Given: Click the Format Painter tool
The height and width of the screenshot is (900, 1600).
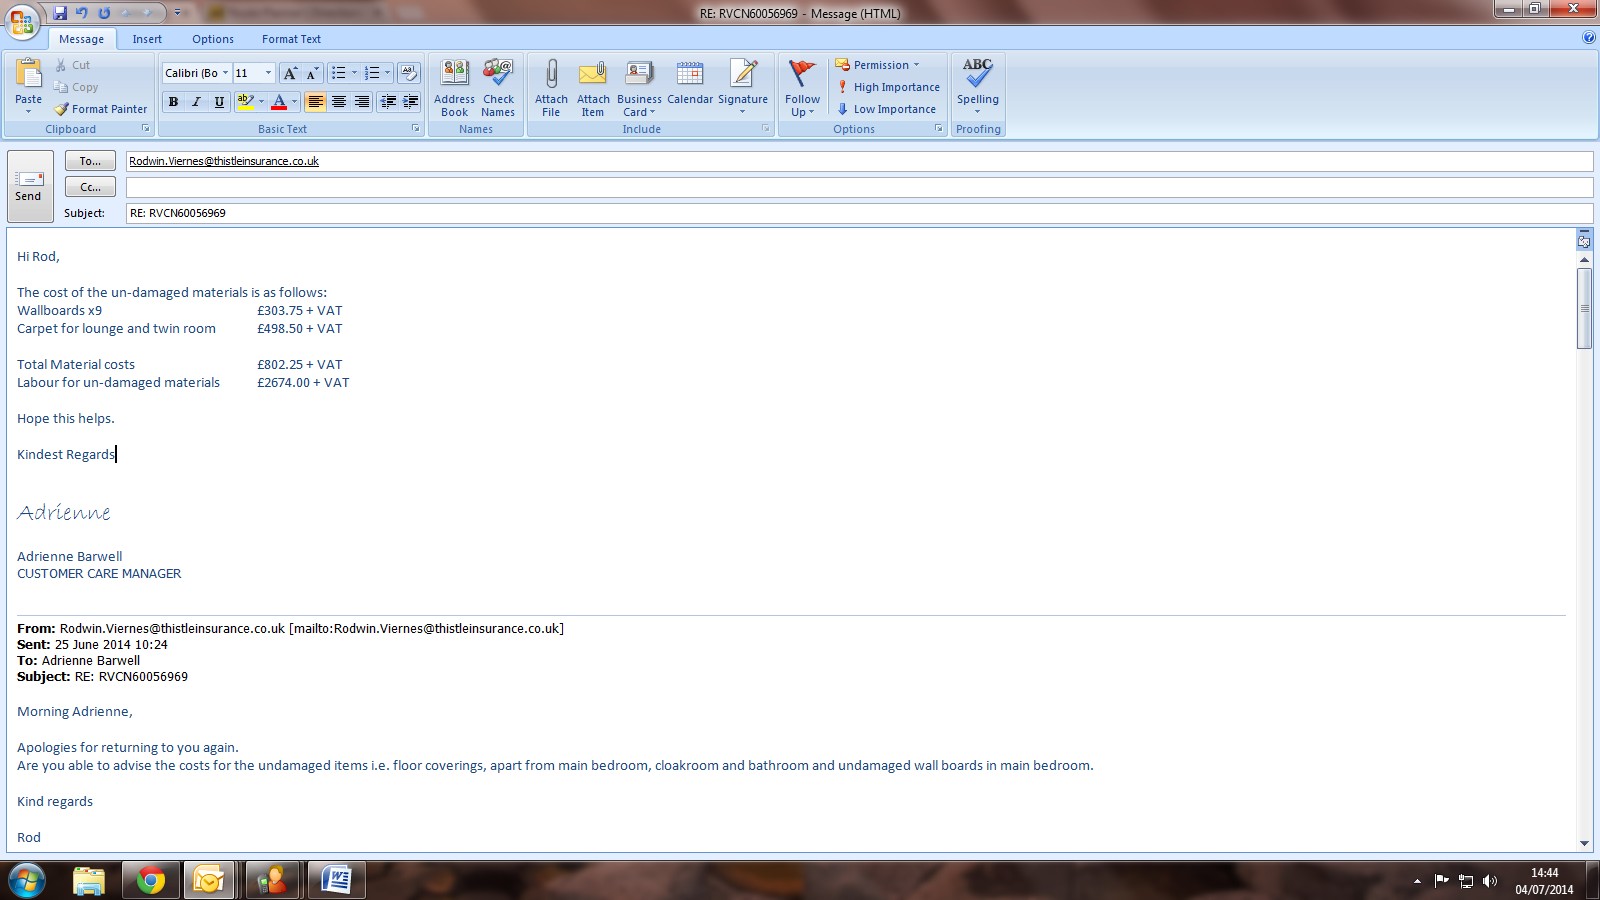Looking at the screenshot, I should pos(101,109).
